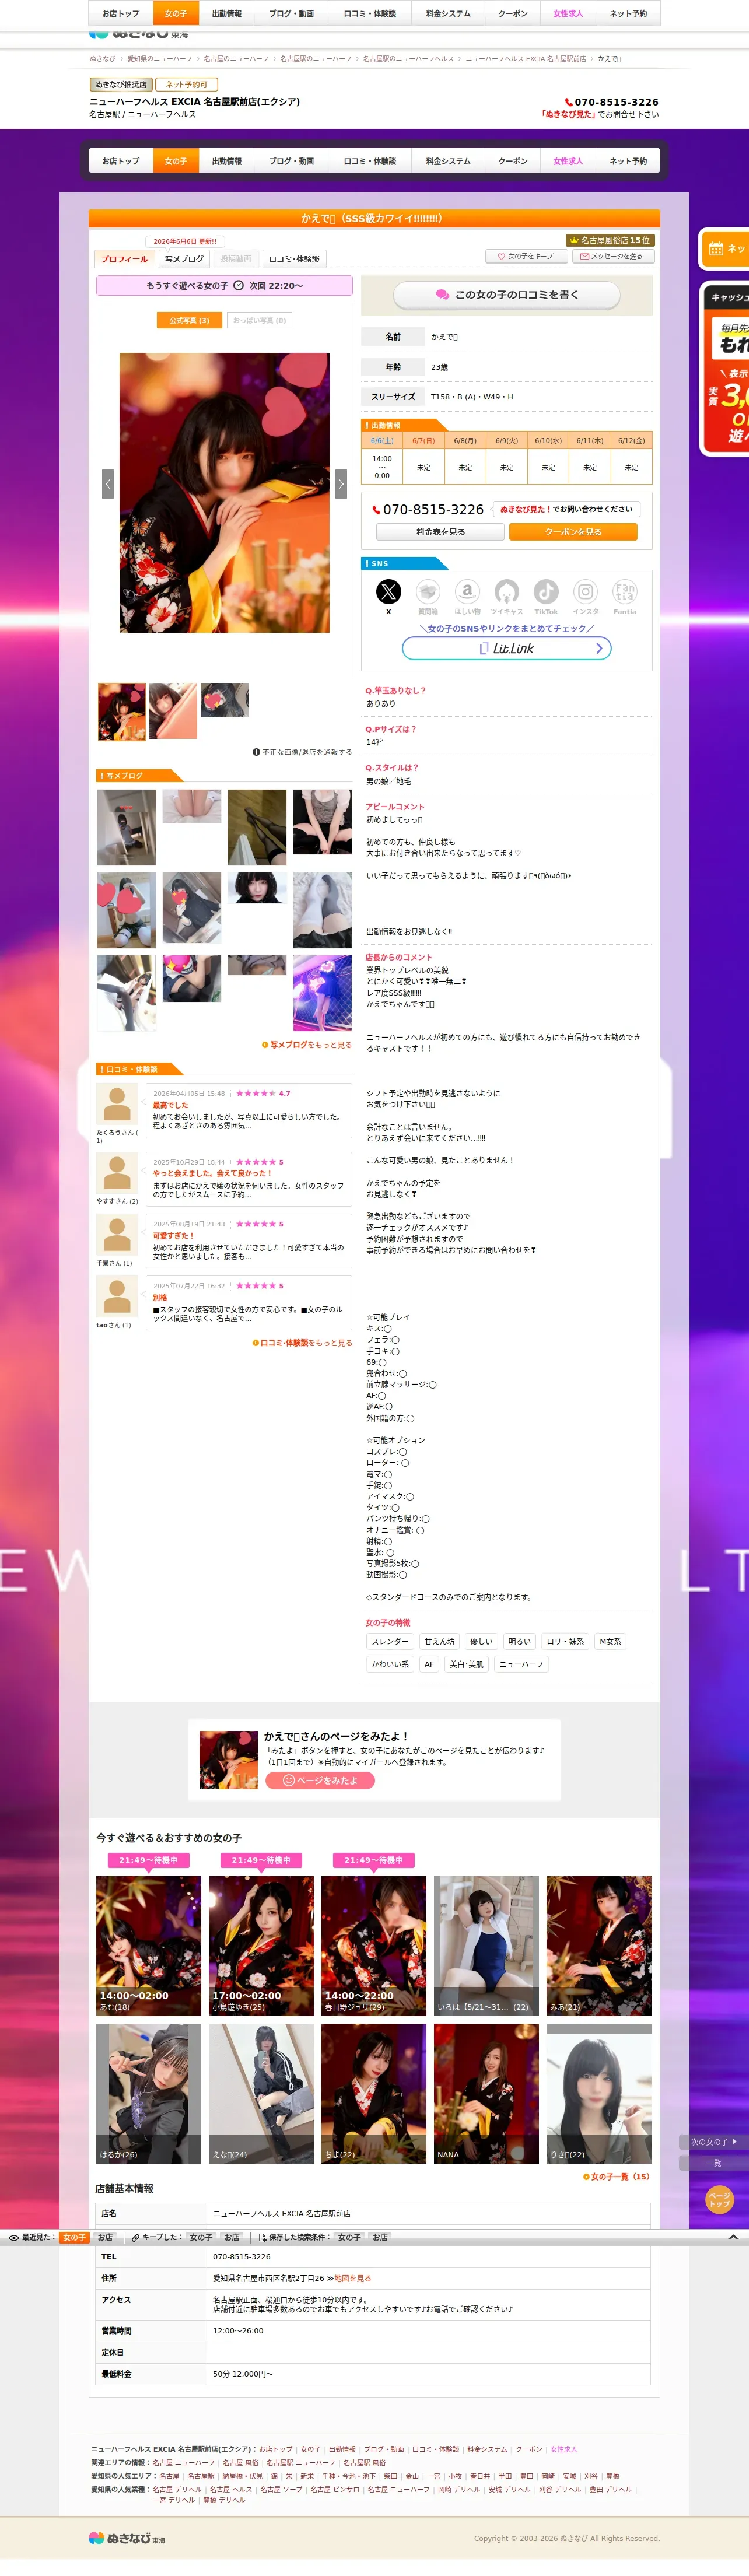749x2576 pixels.
Task: Click the 別格 review title
Action: tap(160, 1298)
